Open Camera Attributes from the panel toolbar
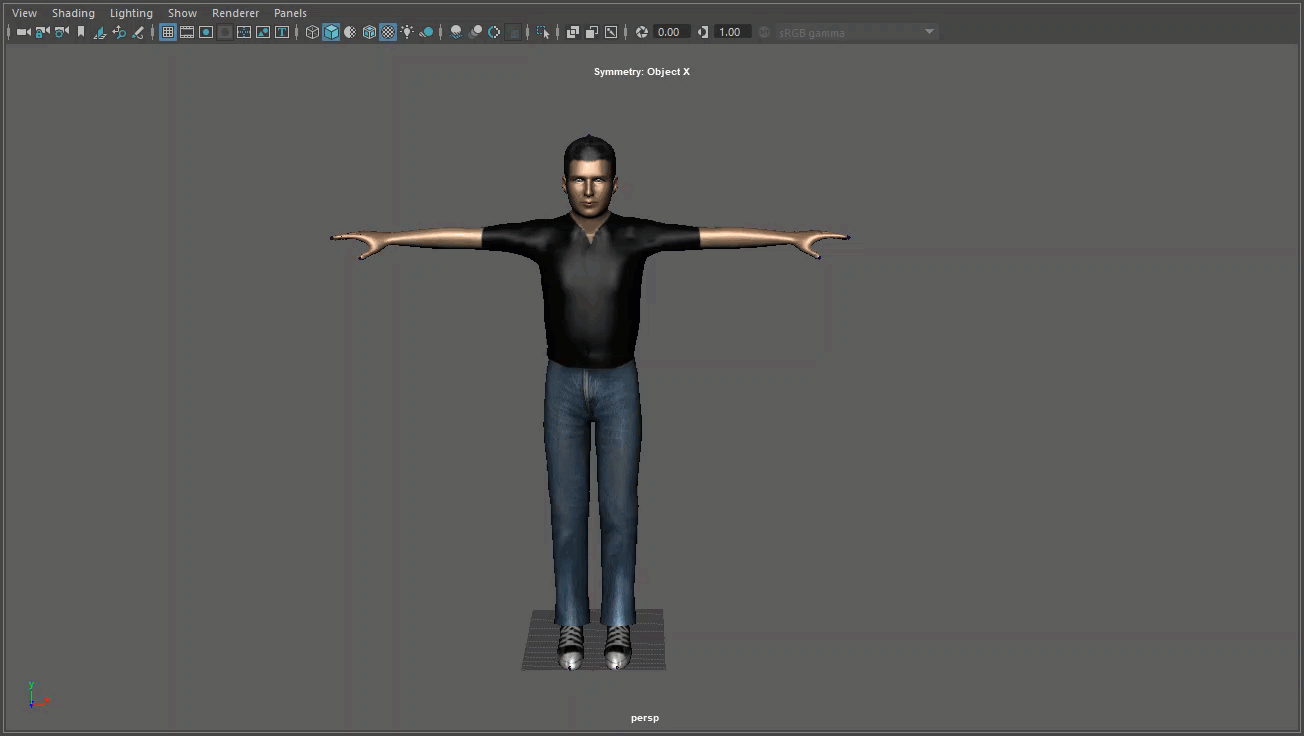 coord(62,32)
